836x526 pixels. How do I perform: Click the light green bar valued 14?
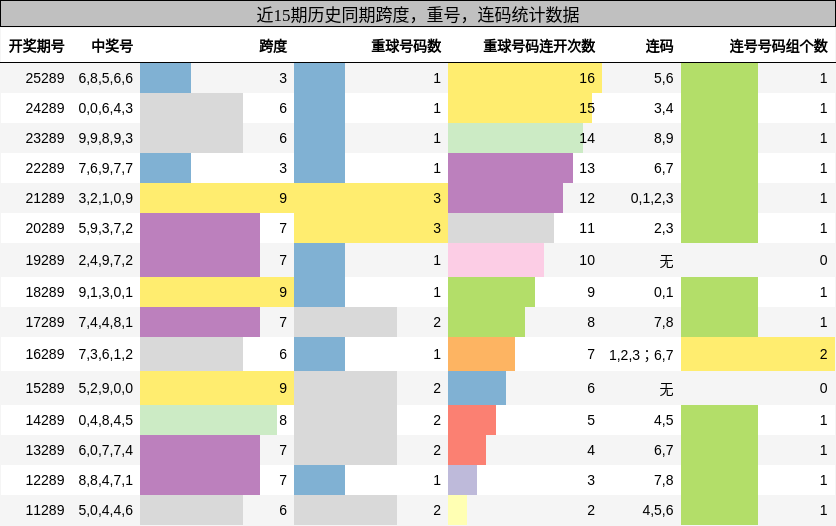[515, 138]
